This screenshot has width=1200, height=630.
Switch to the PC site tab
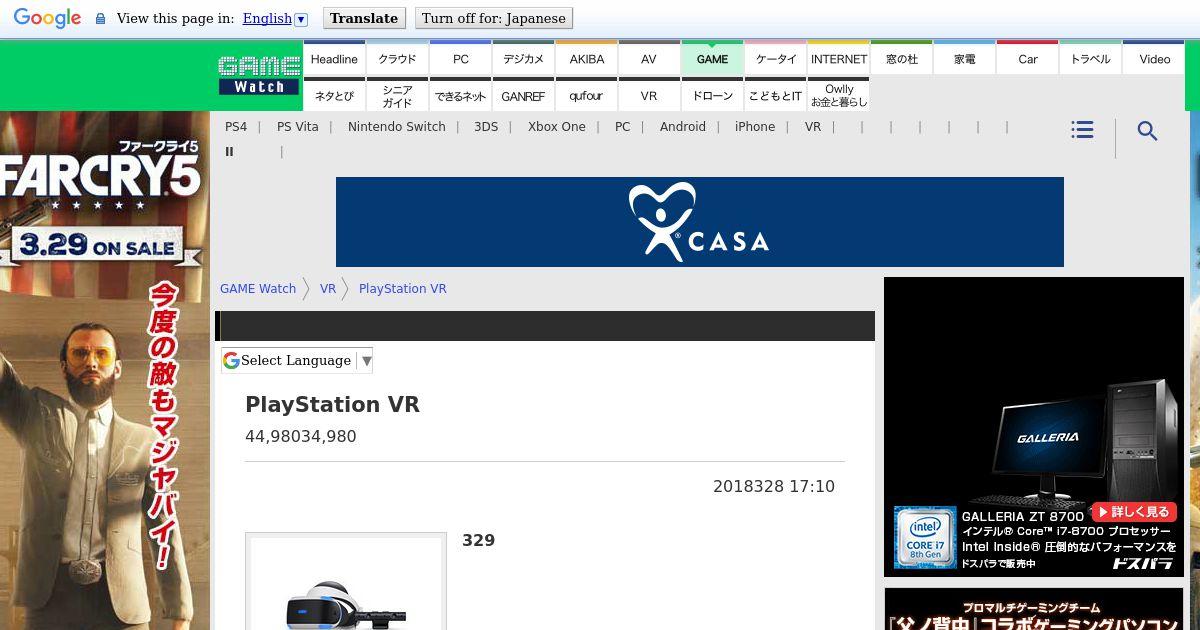[460, 59]
